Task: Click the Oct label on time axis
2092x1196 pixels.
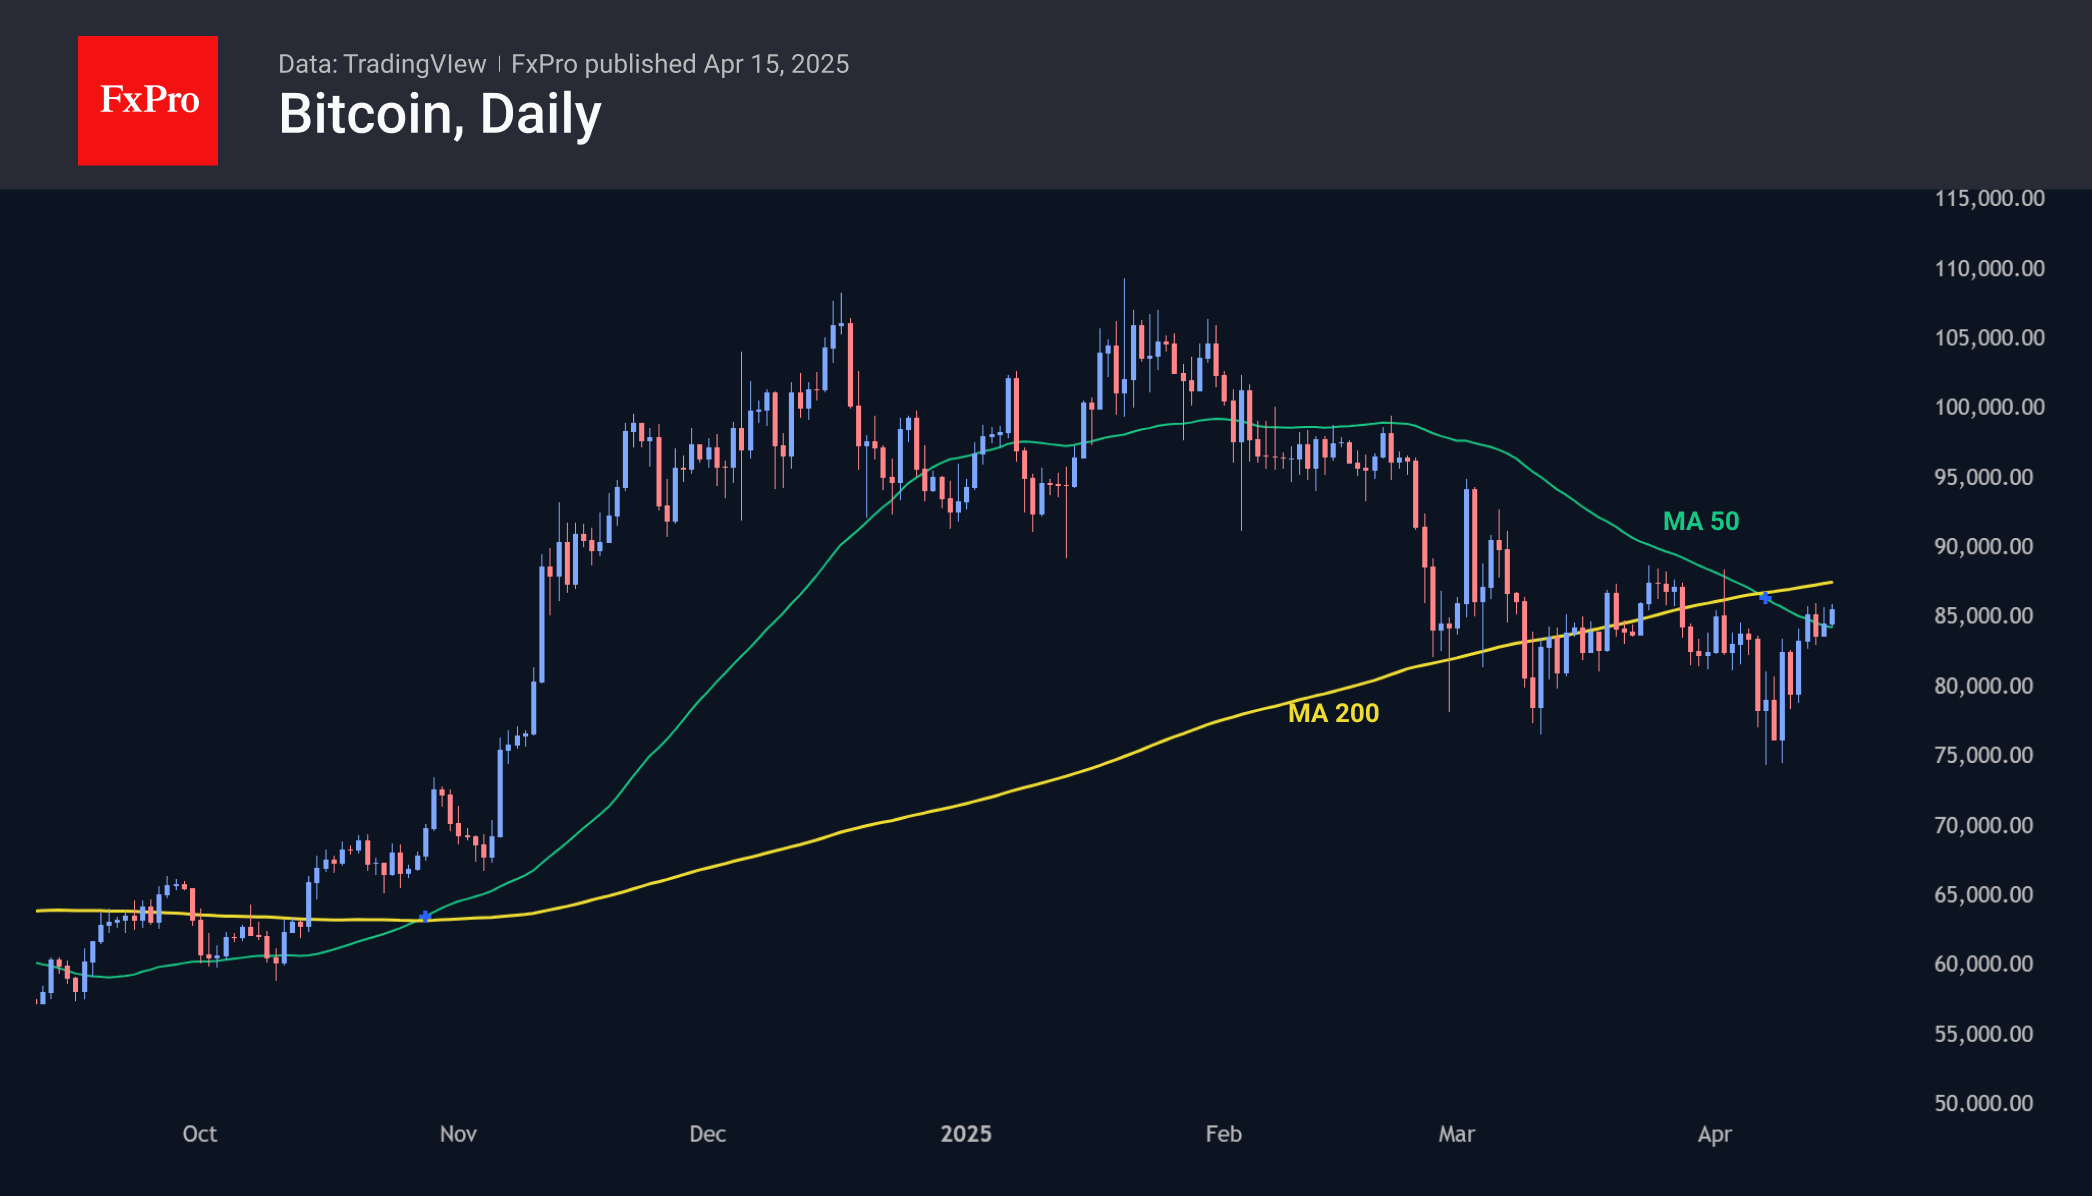Action: pyautogui.click(x=199, y=1134)
